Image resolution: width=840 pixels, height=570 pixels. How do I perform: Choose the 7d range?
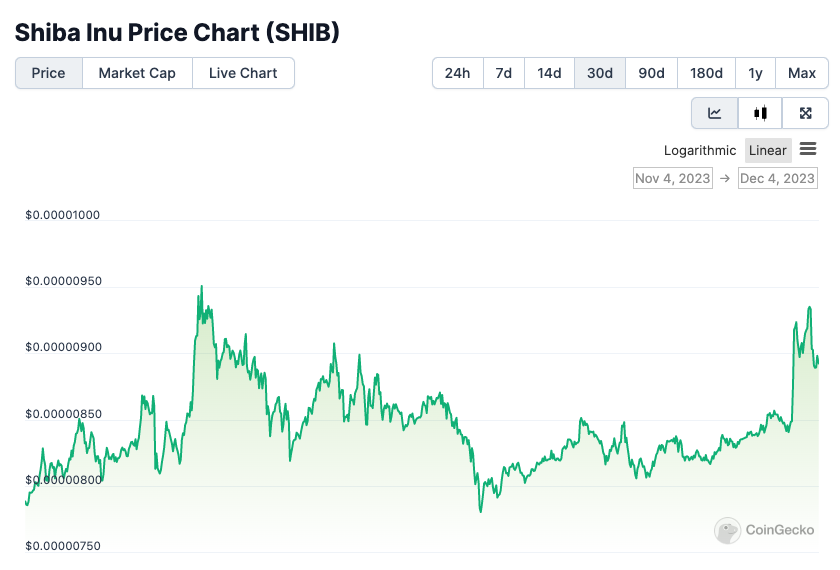point(504,73)
